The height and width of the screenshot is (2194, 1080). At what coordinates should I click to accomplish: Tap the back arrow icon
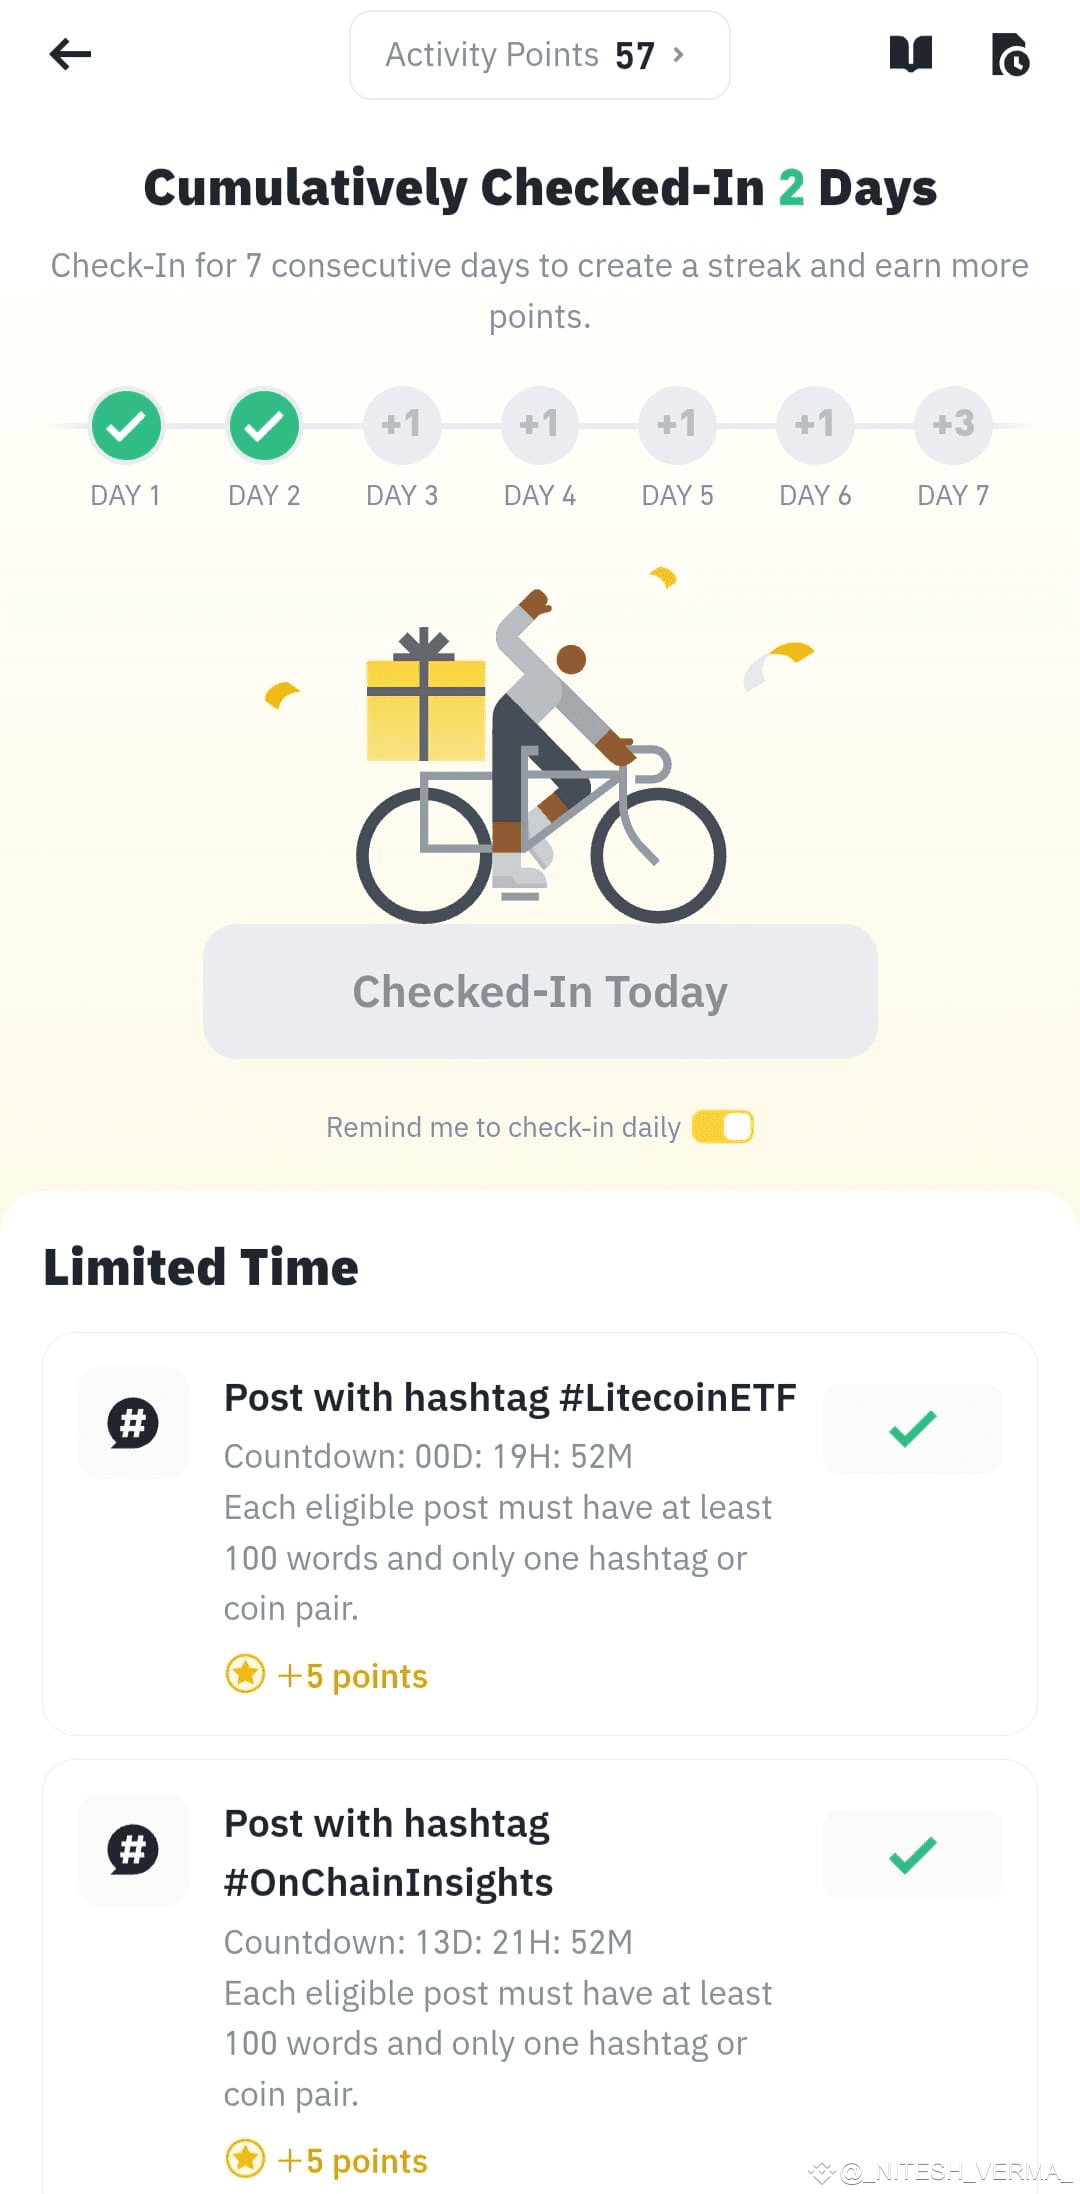[x=70, y=54]
